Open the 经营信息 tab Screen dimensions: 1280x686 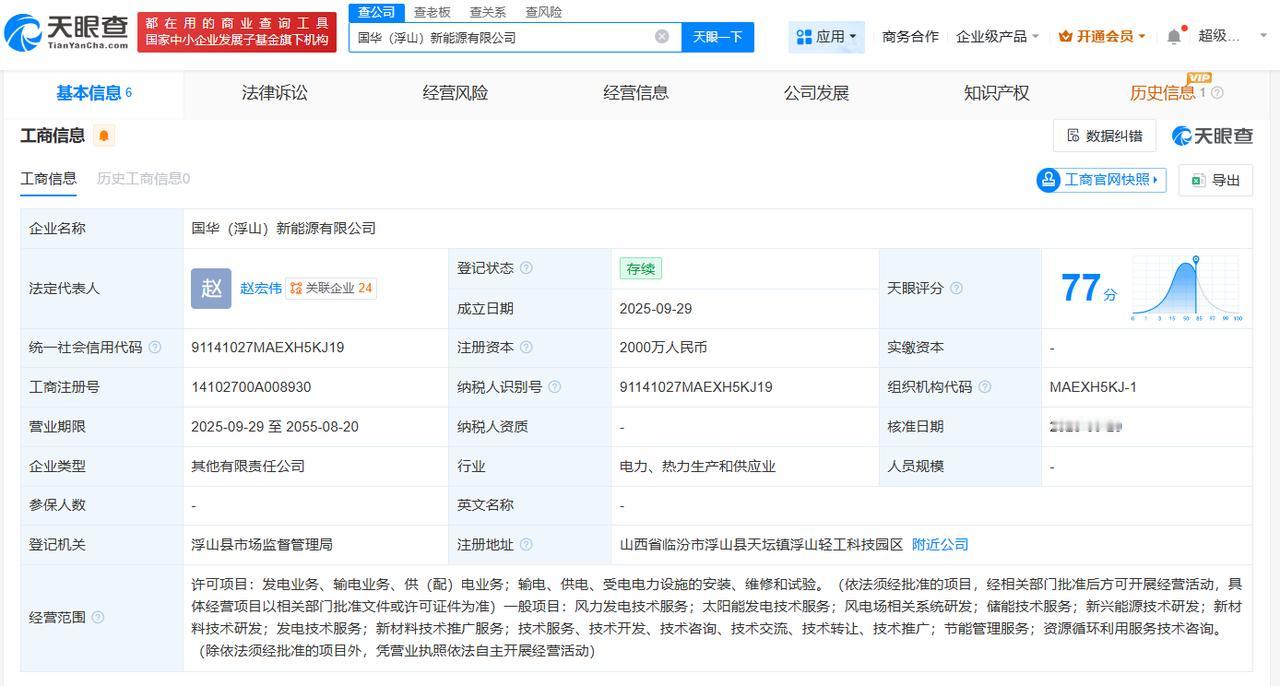pyautogui.click(x=636, y=93)
